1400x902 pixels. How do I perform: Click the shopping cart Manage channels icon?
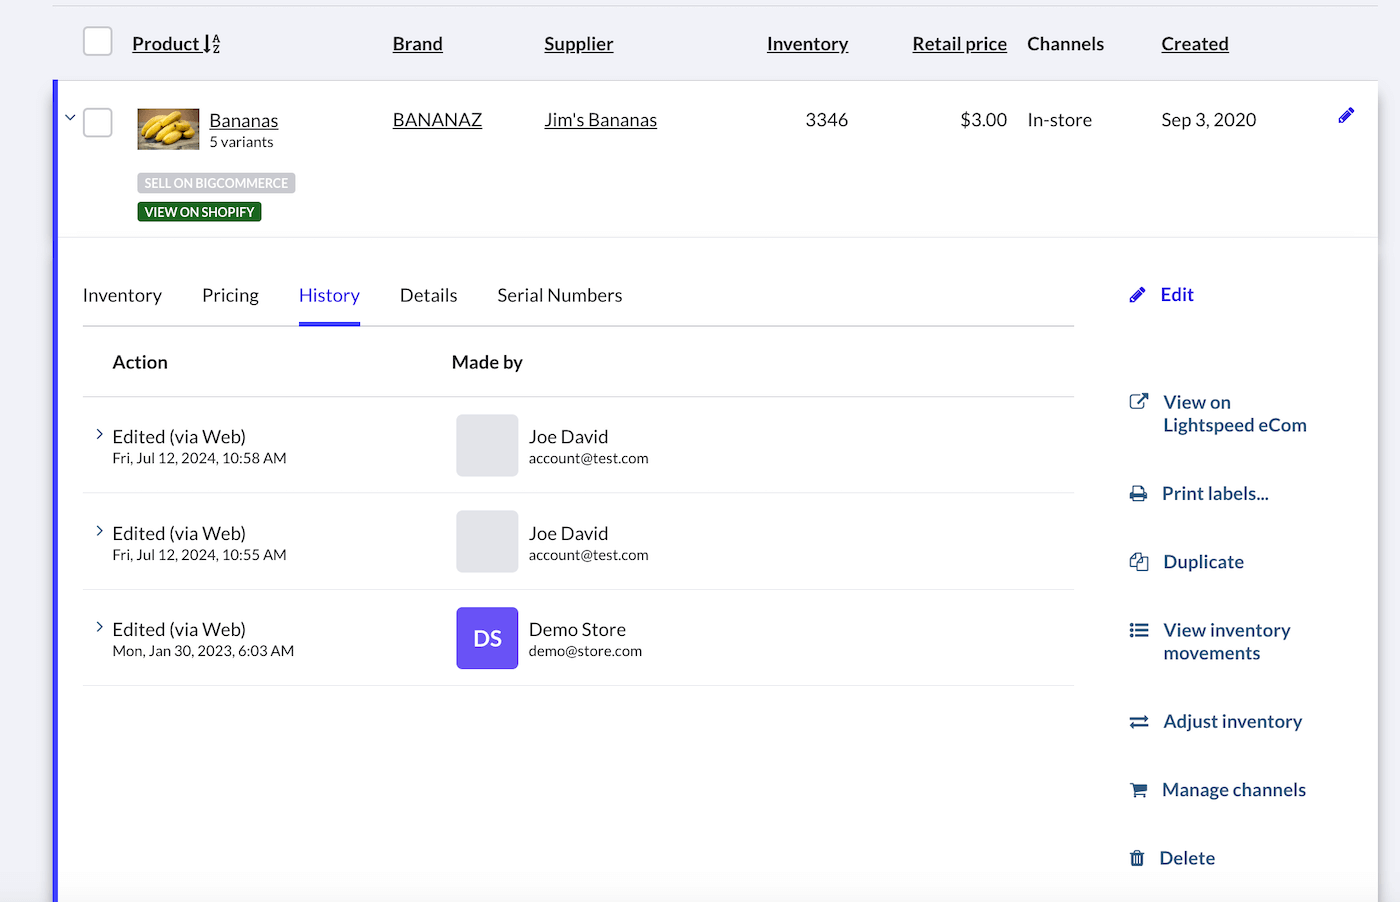click(1138, 790)
